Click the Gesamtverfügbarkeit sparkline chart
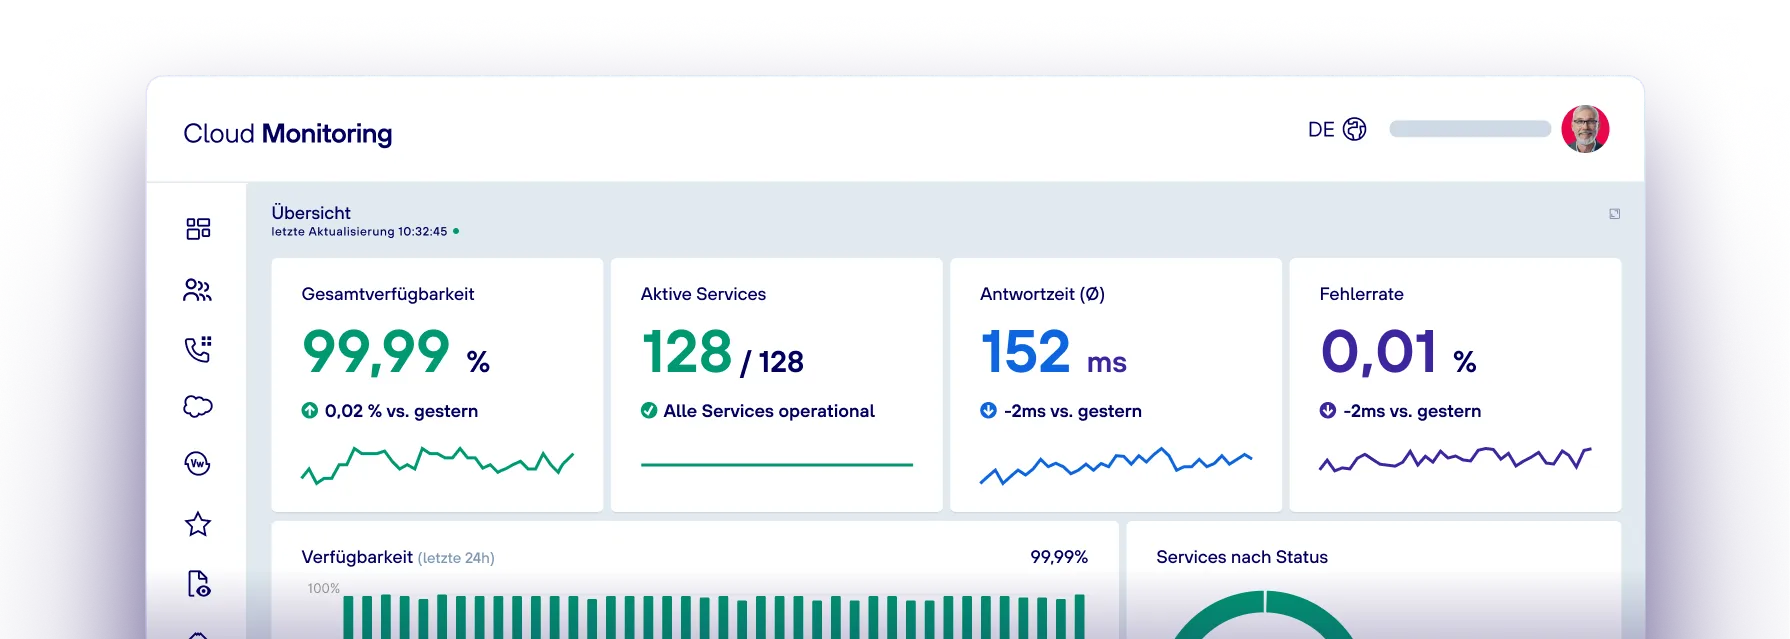1790x639 pixels. pos(437,465)
